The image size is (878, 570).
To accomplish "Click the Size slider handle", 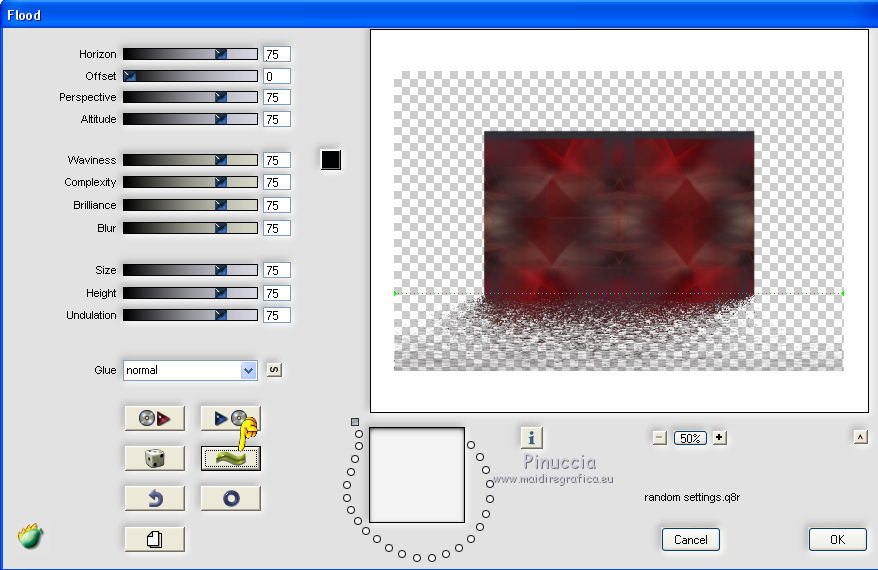I will [221, 270].
